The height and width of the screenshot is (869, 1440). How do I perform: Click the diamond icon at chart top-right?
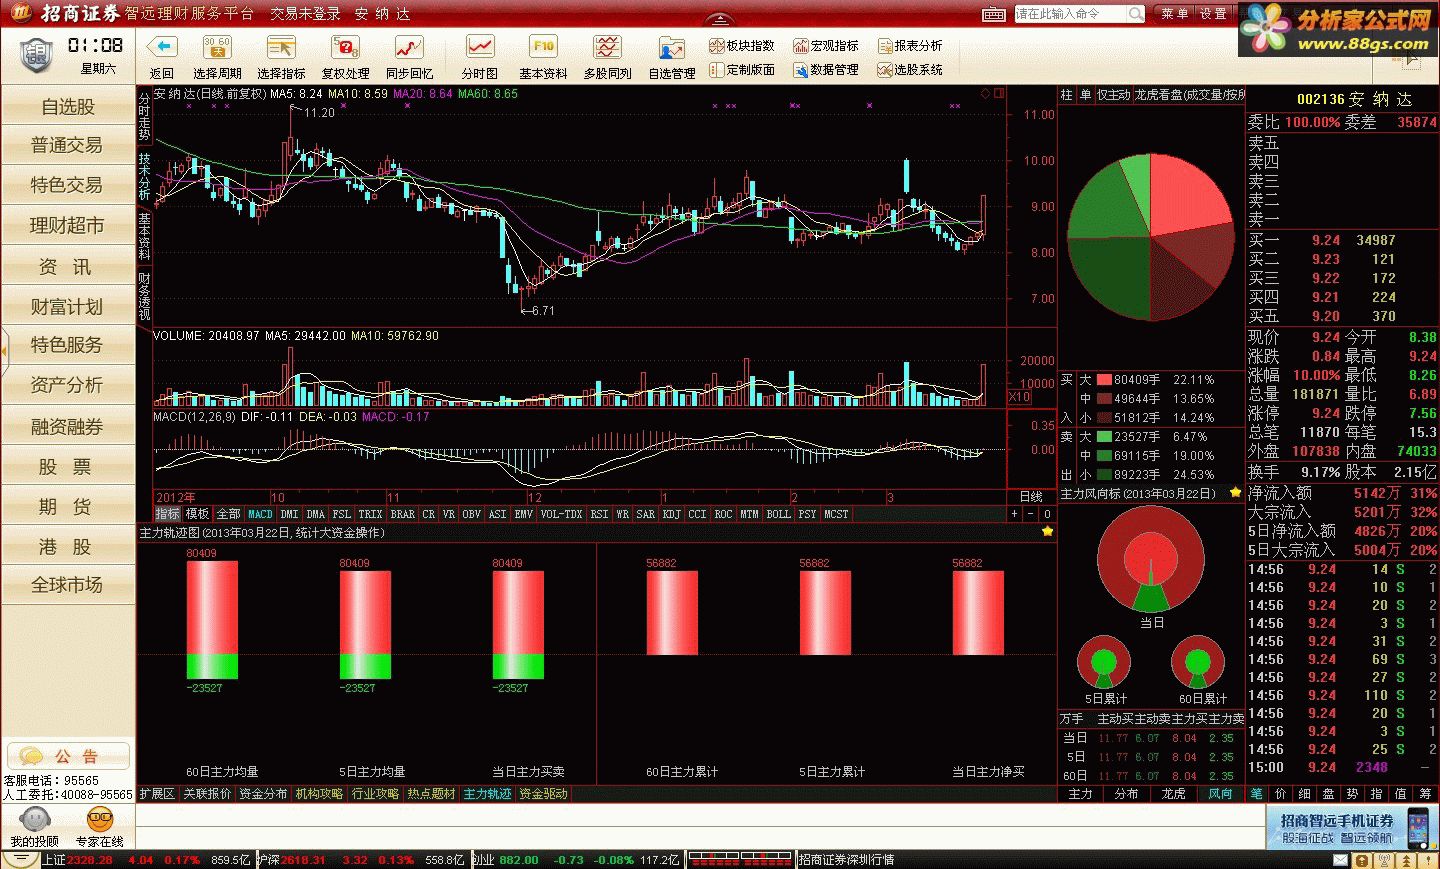984,93
